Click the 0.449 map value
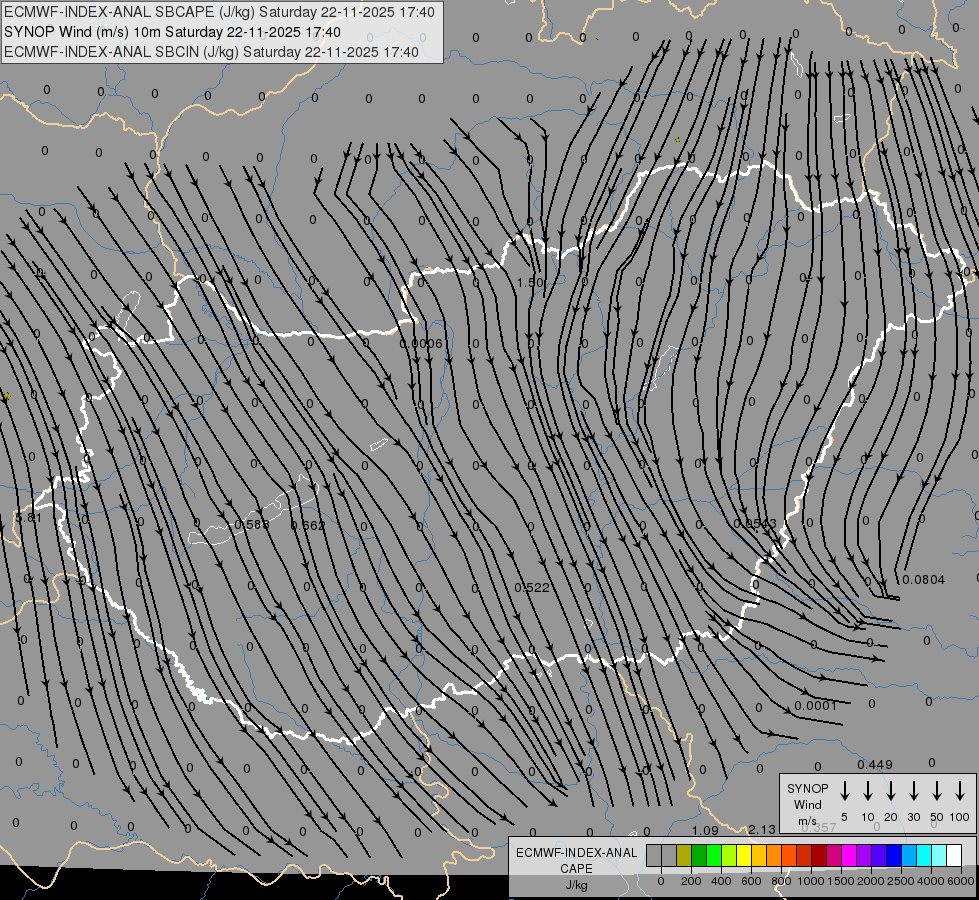979x900 pixels. pos(875,764)
